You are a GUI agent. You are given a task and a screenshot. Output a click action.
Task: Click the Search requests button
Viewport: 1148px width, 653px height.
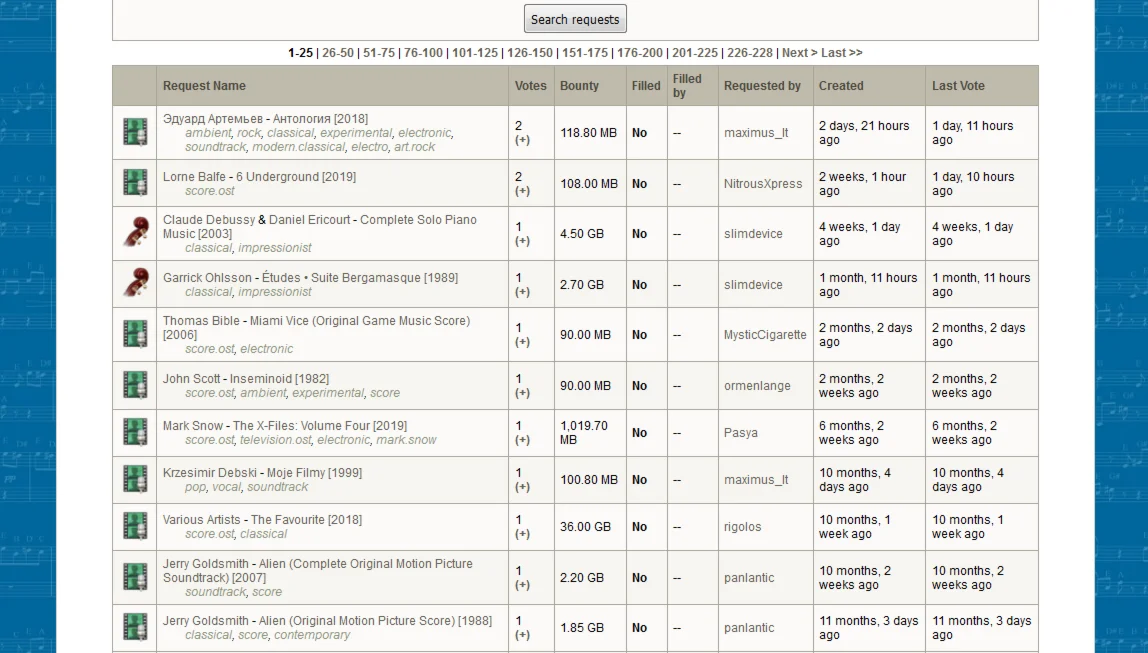click(x=575, y=19)
